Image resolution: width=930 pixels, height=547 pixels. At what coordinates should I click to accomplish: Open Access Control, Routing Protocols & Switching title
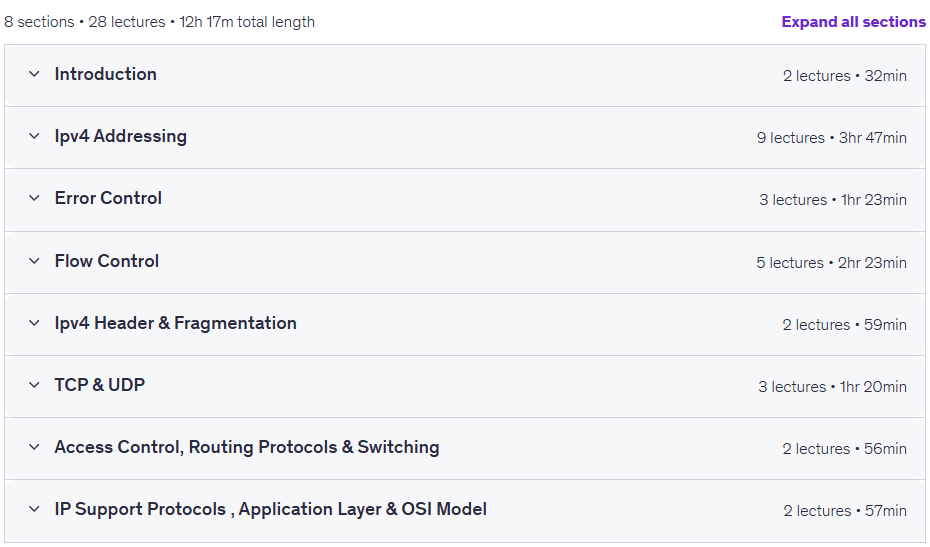247,447
